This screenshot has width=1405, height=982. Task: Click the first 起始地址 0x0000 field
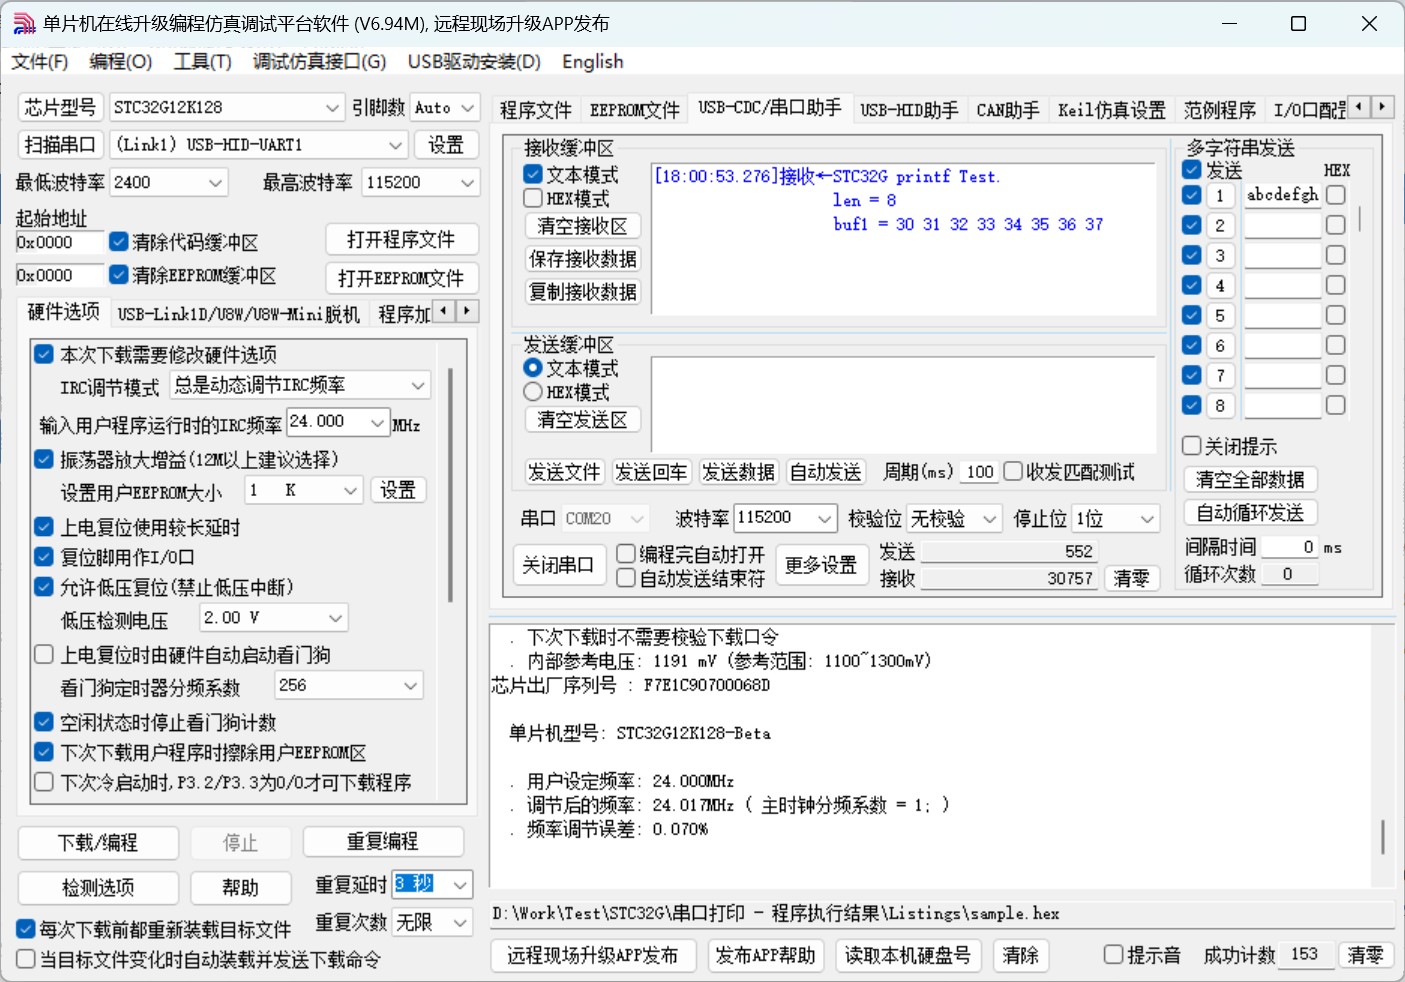pos(60,242)
